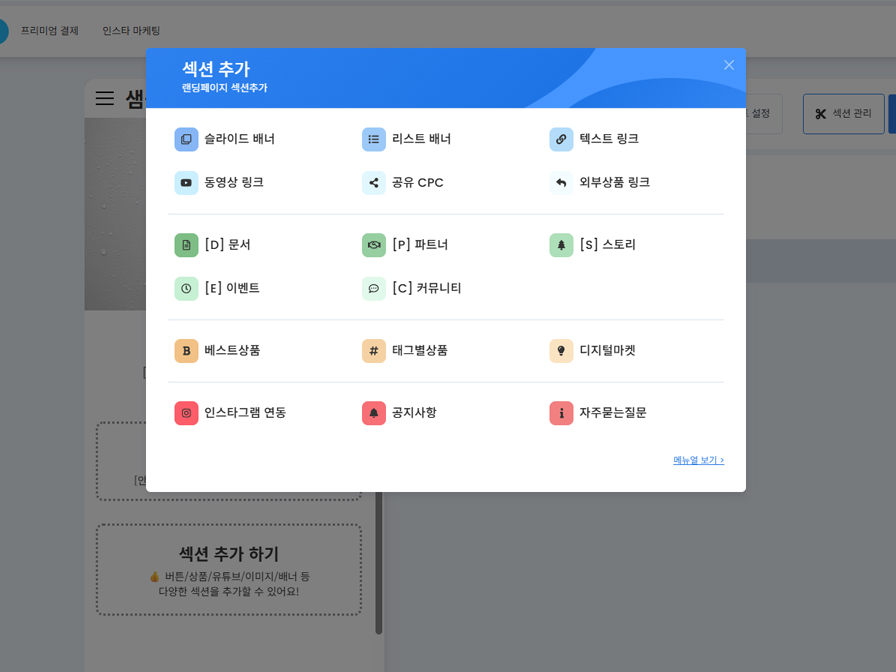The height and width of the screenshot is (672, 896).
Task: Switch to the 인스타 마케팅 menu
Action: (x=131, y=30)
